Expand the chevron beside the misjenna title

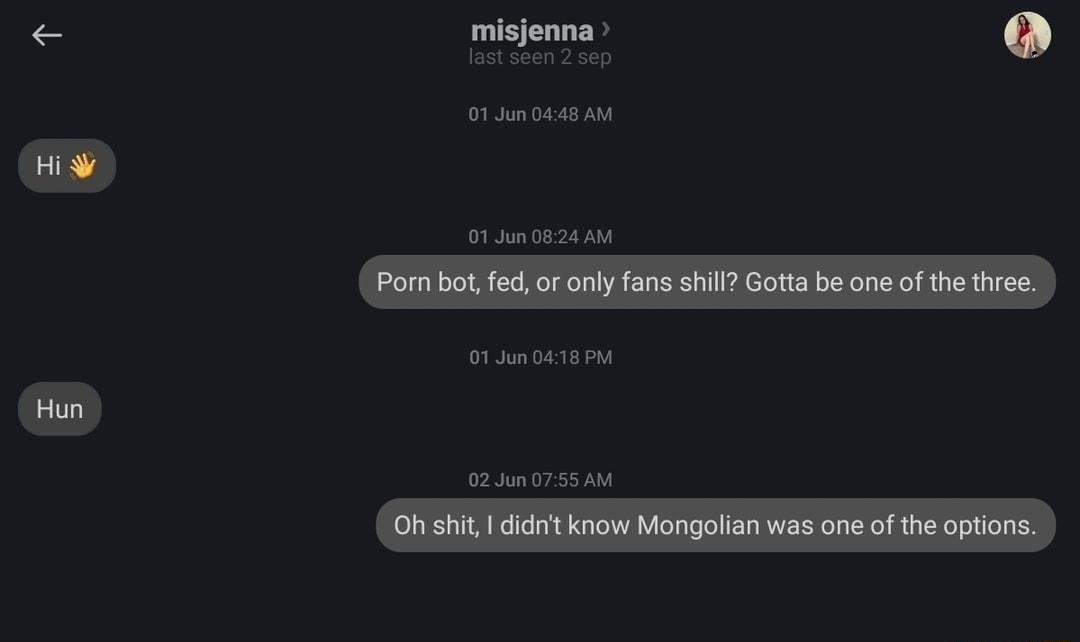pos(605,30)
